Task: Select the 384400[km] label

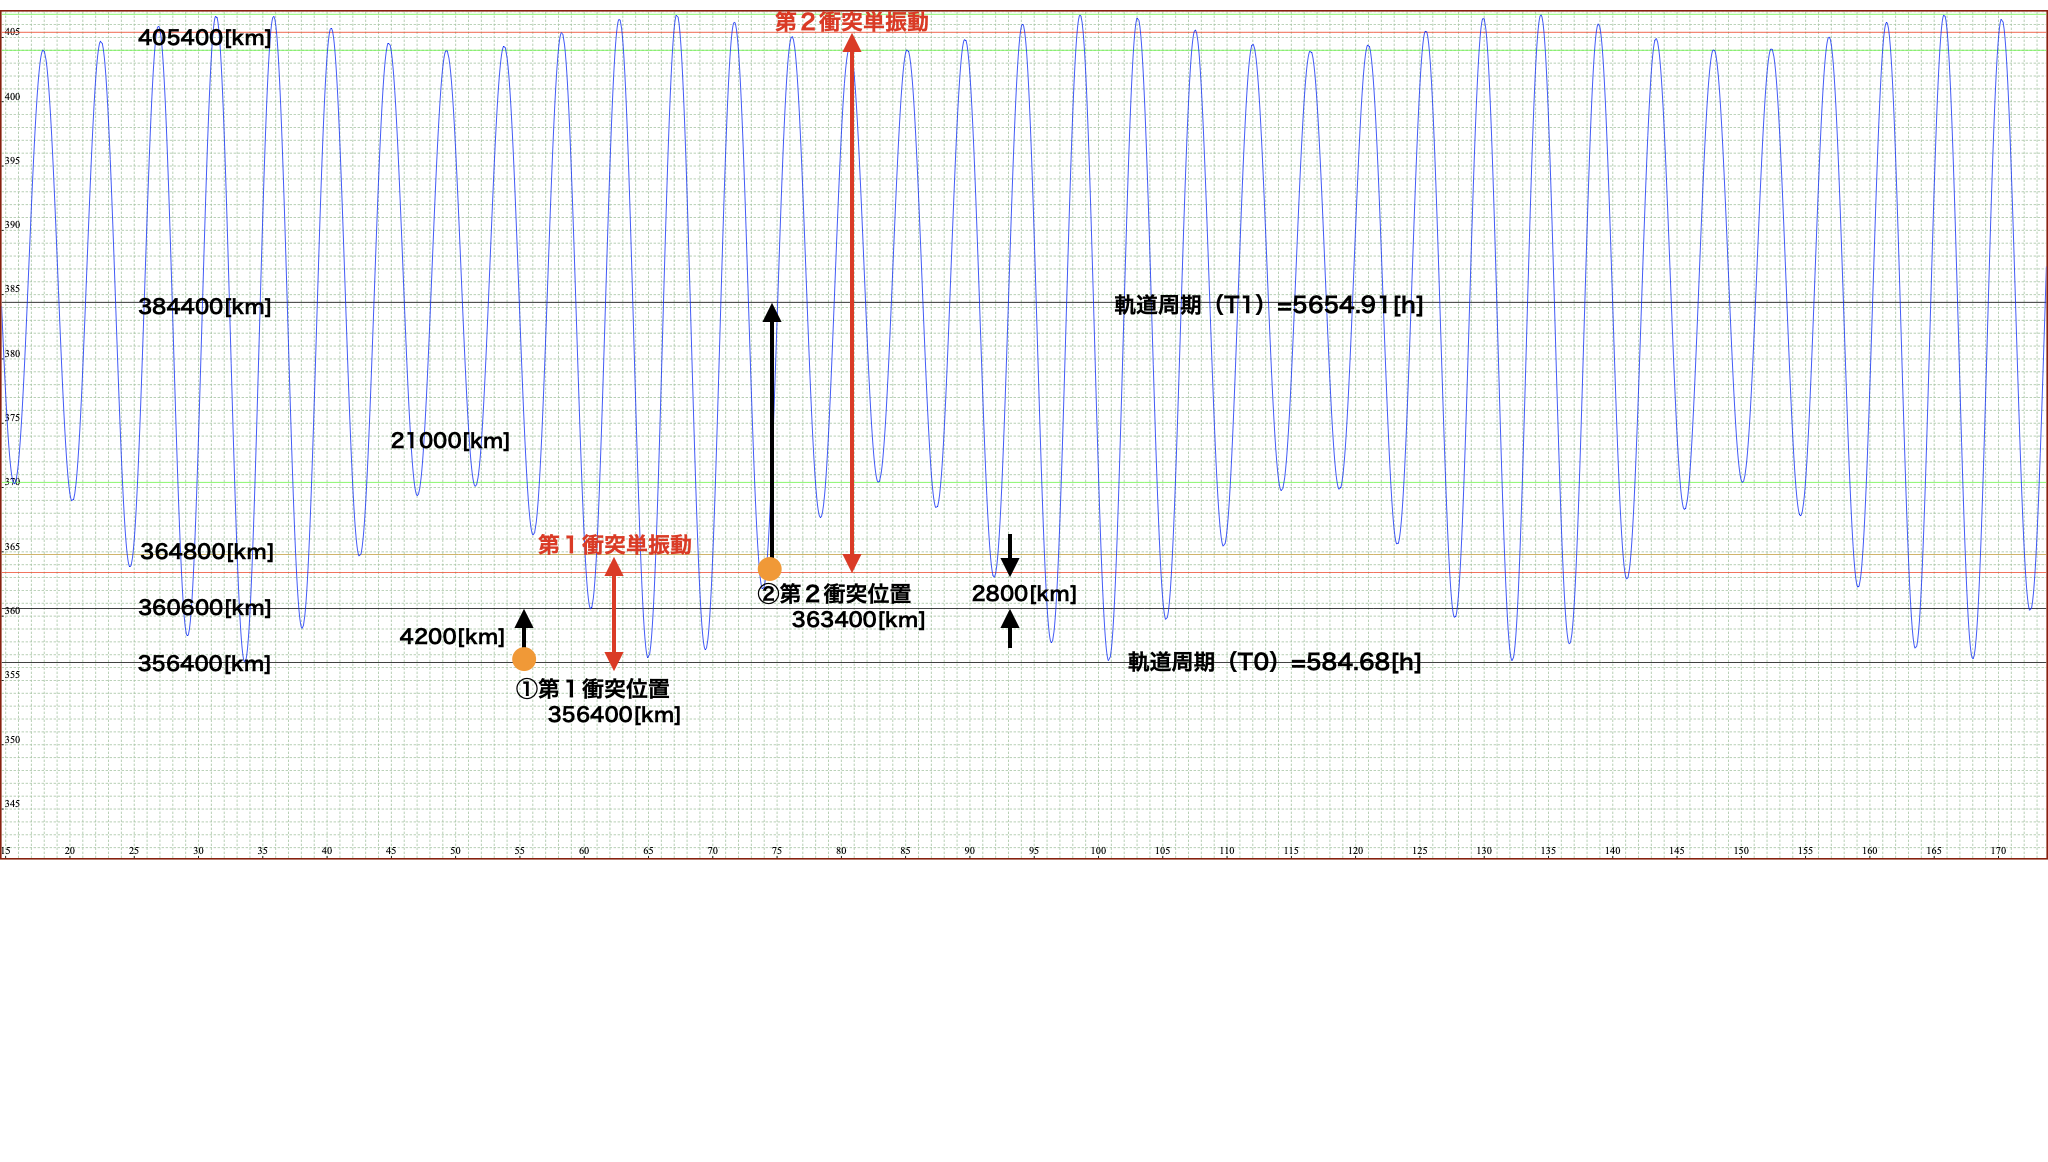Action: pos(205,307)
